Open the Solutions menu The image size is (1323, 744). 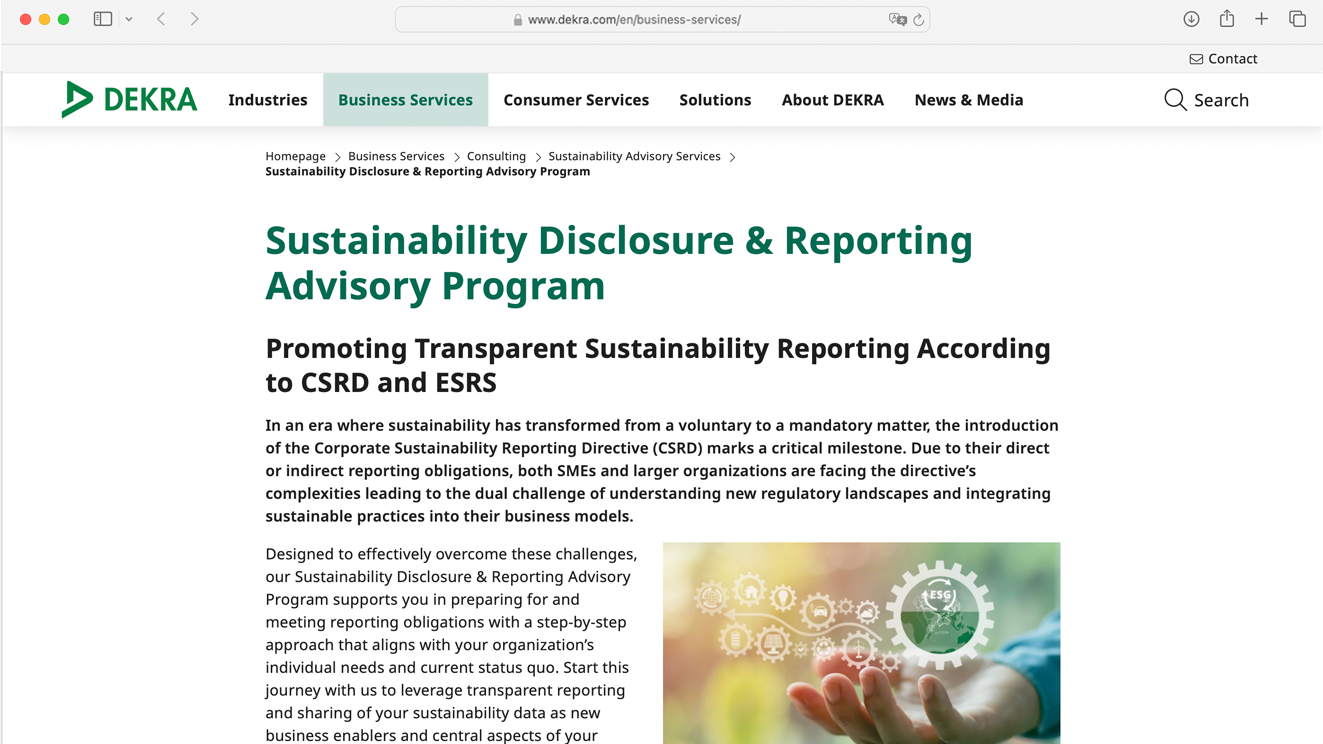pyautogui.click(x=715, y=100)
